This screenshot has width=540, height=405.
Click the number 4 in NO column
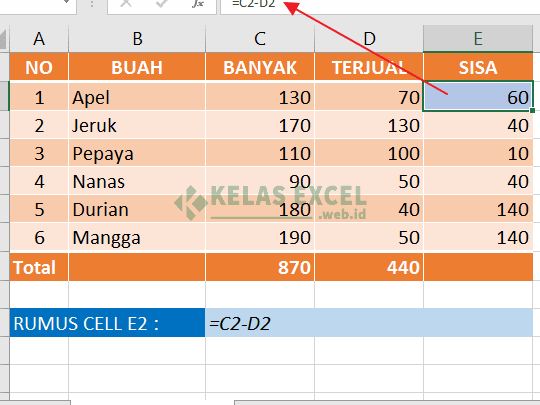(x=39, y=181)
